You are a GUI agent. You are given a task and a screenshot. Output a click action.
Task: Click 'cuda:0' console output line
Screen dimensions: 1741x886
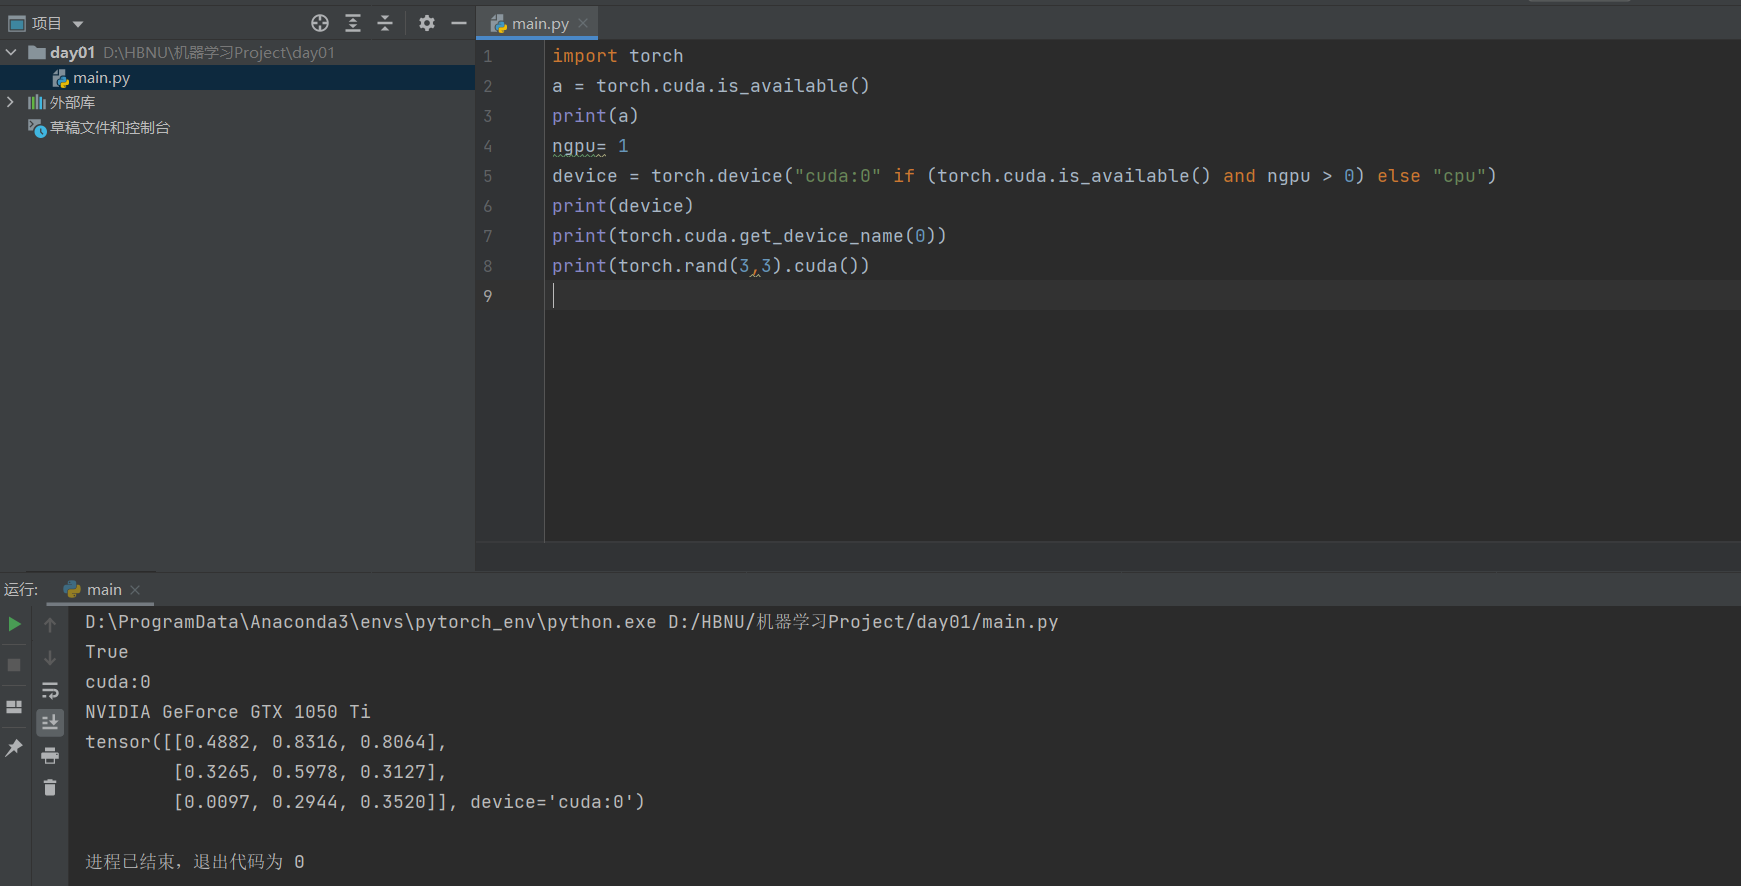pyautogui.click(x=118, y=682)
